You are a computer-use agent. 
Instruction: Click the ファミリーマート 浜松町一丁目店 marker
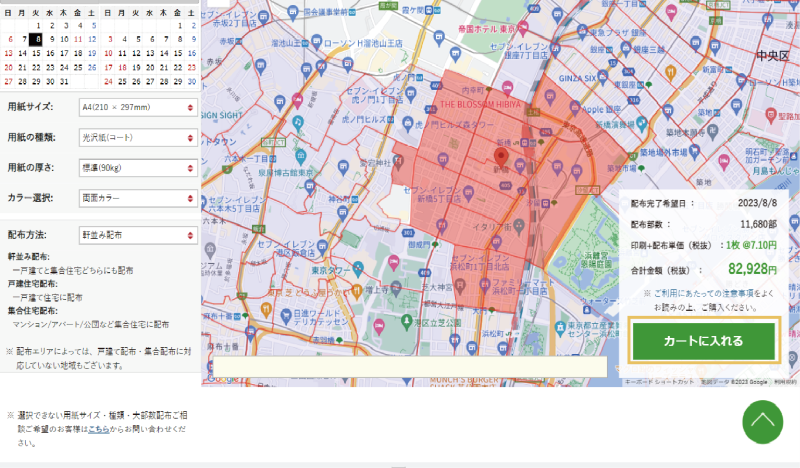484,285
